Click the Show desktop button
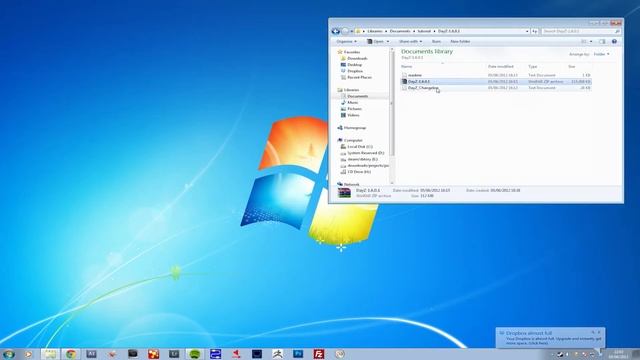 (636, 354)
